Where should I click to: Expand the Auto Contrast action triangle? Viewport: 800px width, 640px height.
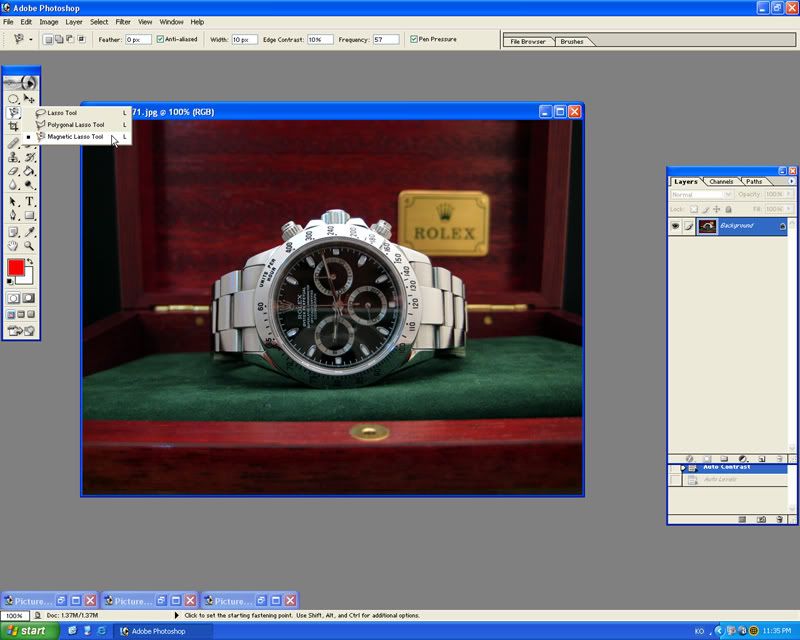(x=684, y=468)
